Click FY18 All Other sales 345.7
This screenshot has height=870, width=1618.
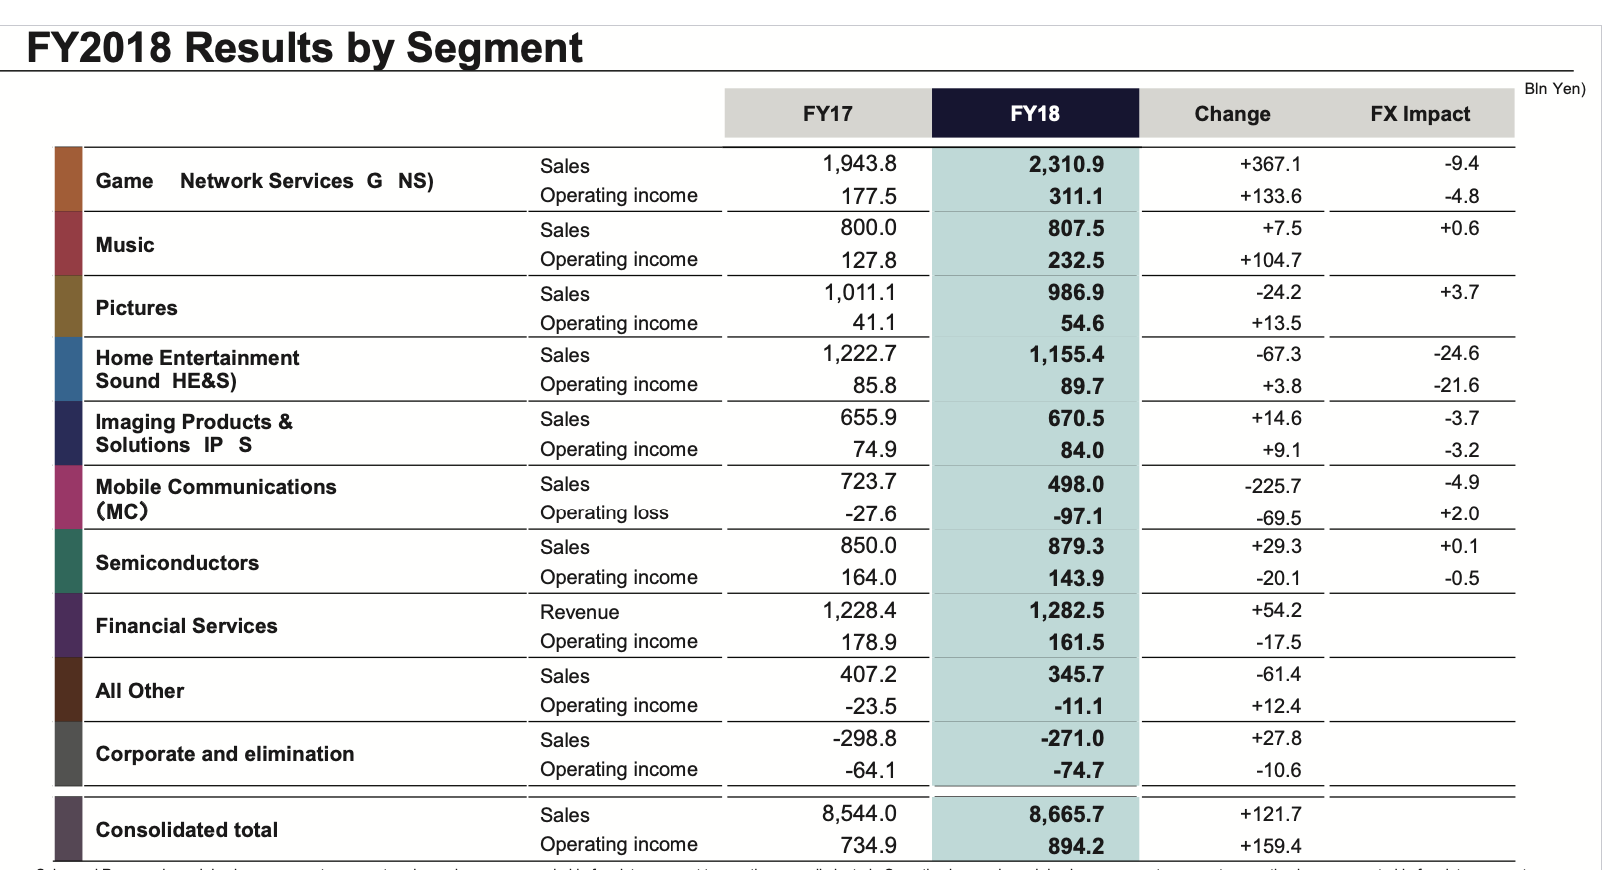1076,674
